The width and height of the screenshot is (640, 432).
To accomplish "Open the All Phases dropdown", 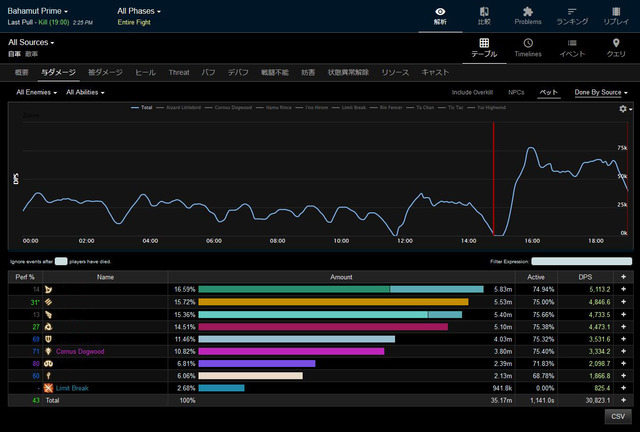I will pyautogui.click(x=139, y=11).
